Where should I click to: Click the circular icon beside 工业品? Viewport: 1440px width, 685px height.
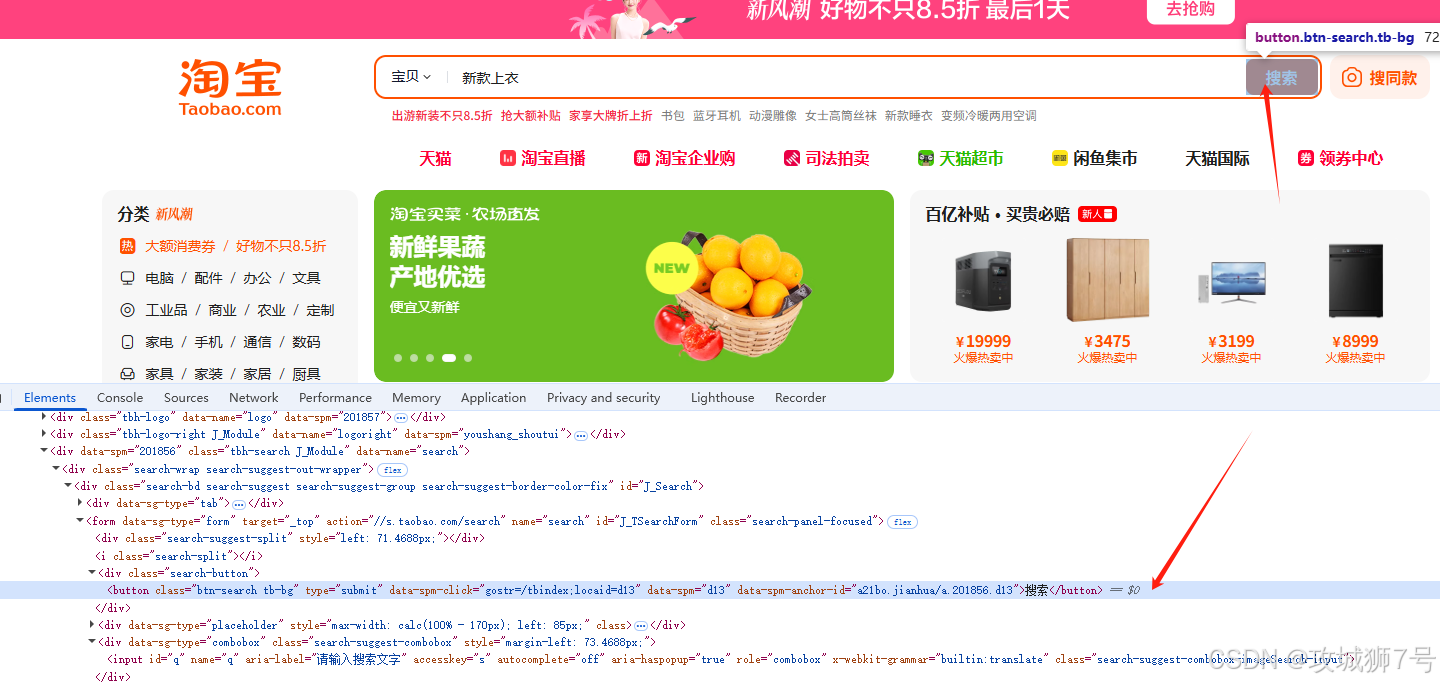click(127, 310)
